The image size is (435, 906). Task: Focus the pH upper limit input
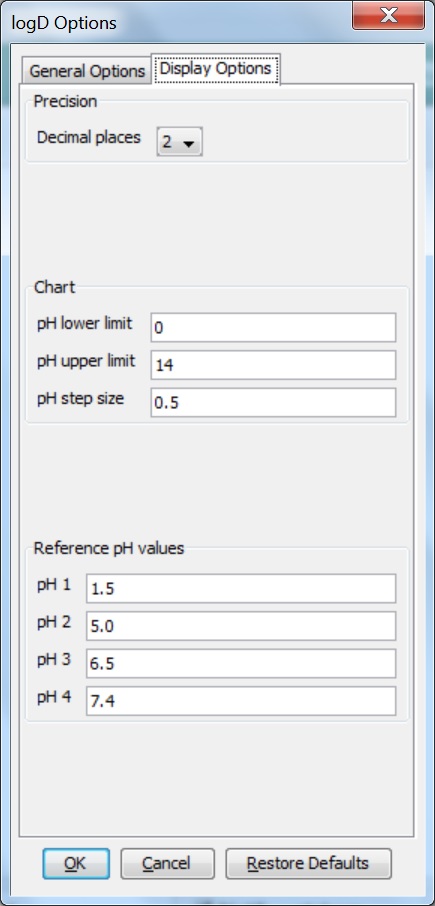tap(273, 365)
